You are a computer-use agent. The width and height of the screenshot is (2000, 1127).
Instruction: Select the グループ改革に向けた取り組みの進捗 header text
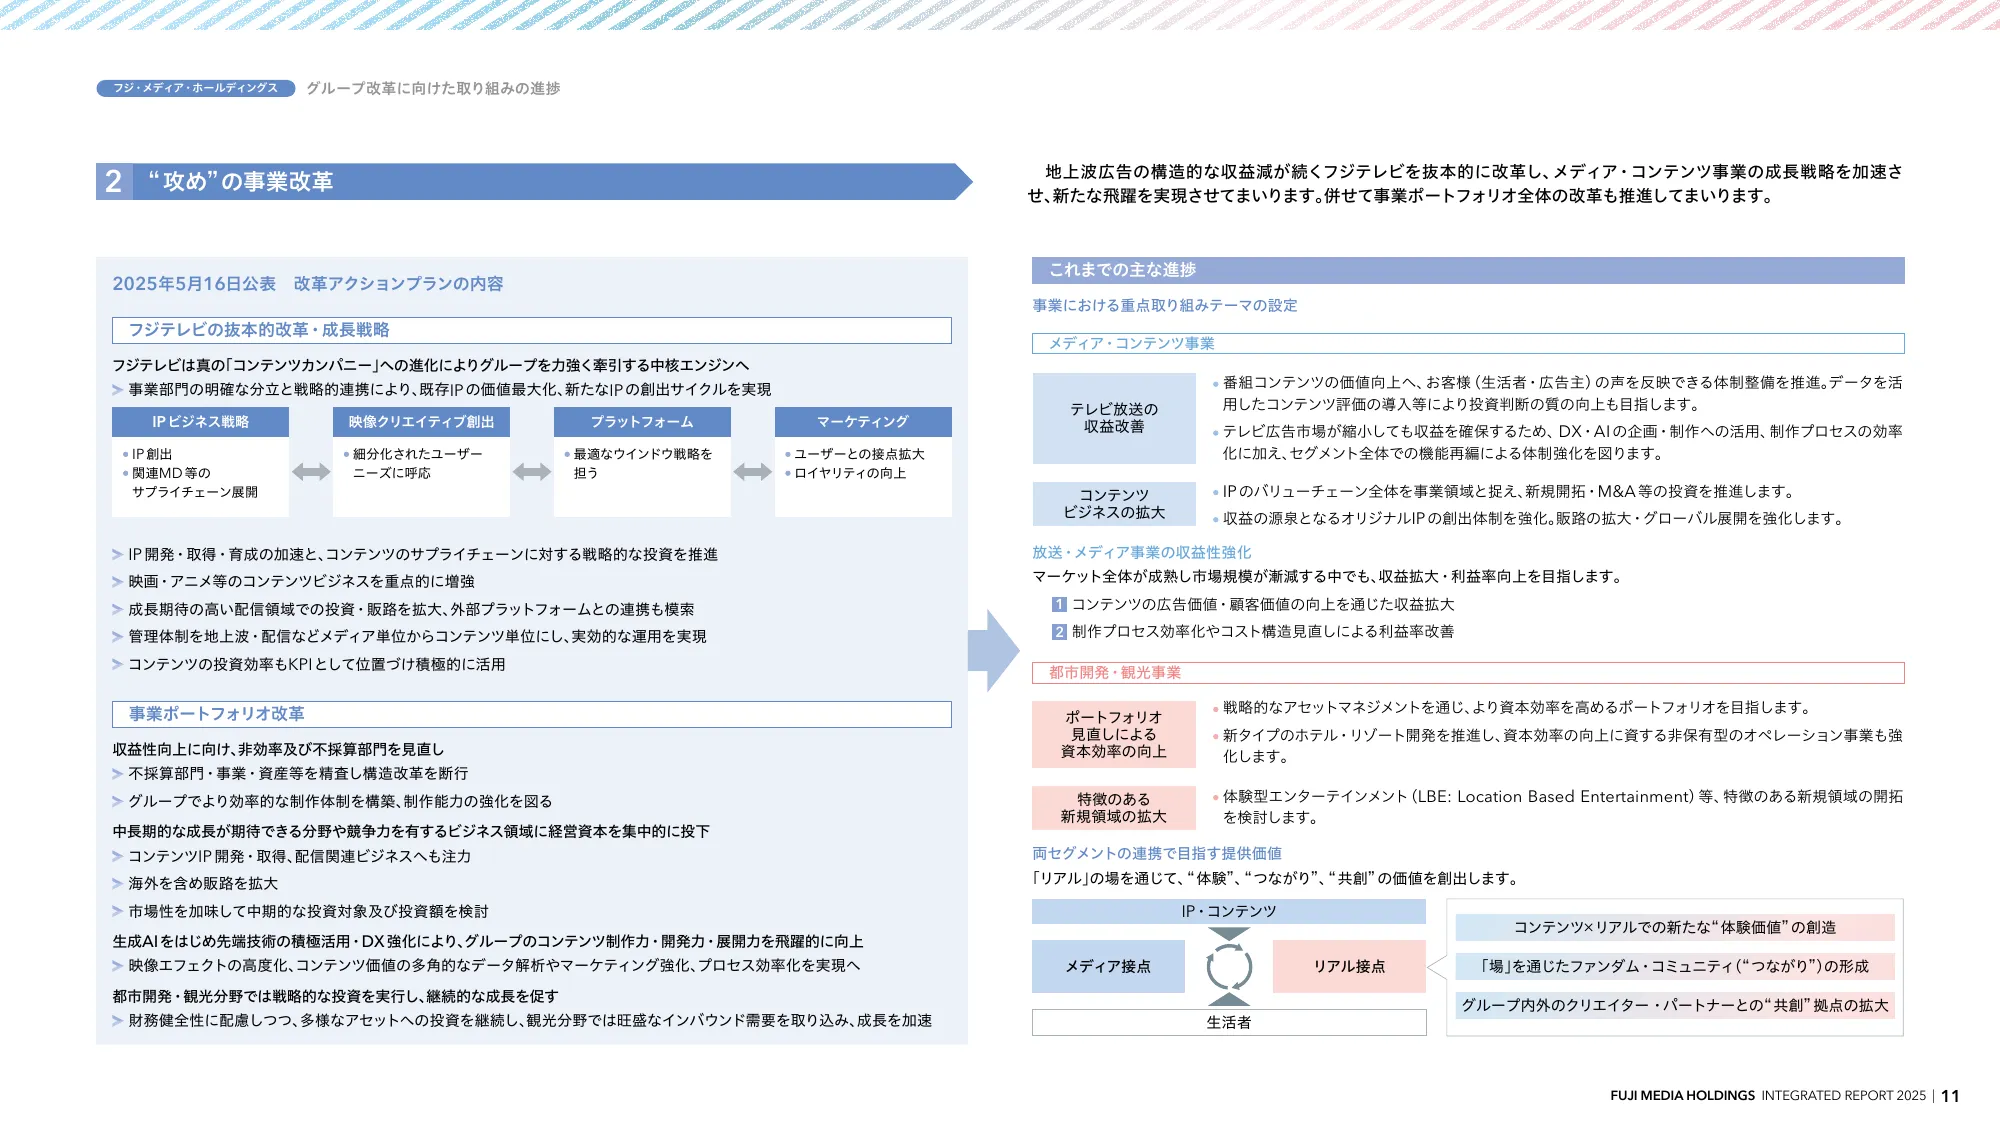(433, 88)
